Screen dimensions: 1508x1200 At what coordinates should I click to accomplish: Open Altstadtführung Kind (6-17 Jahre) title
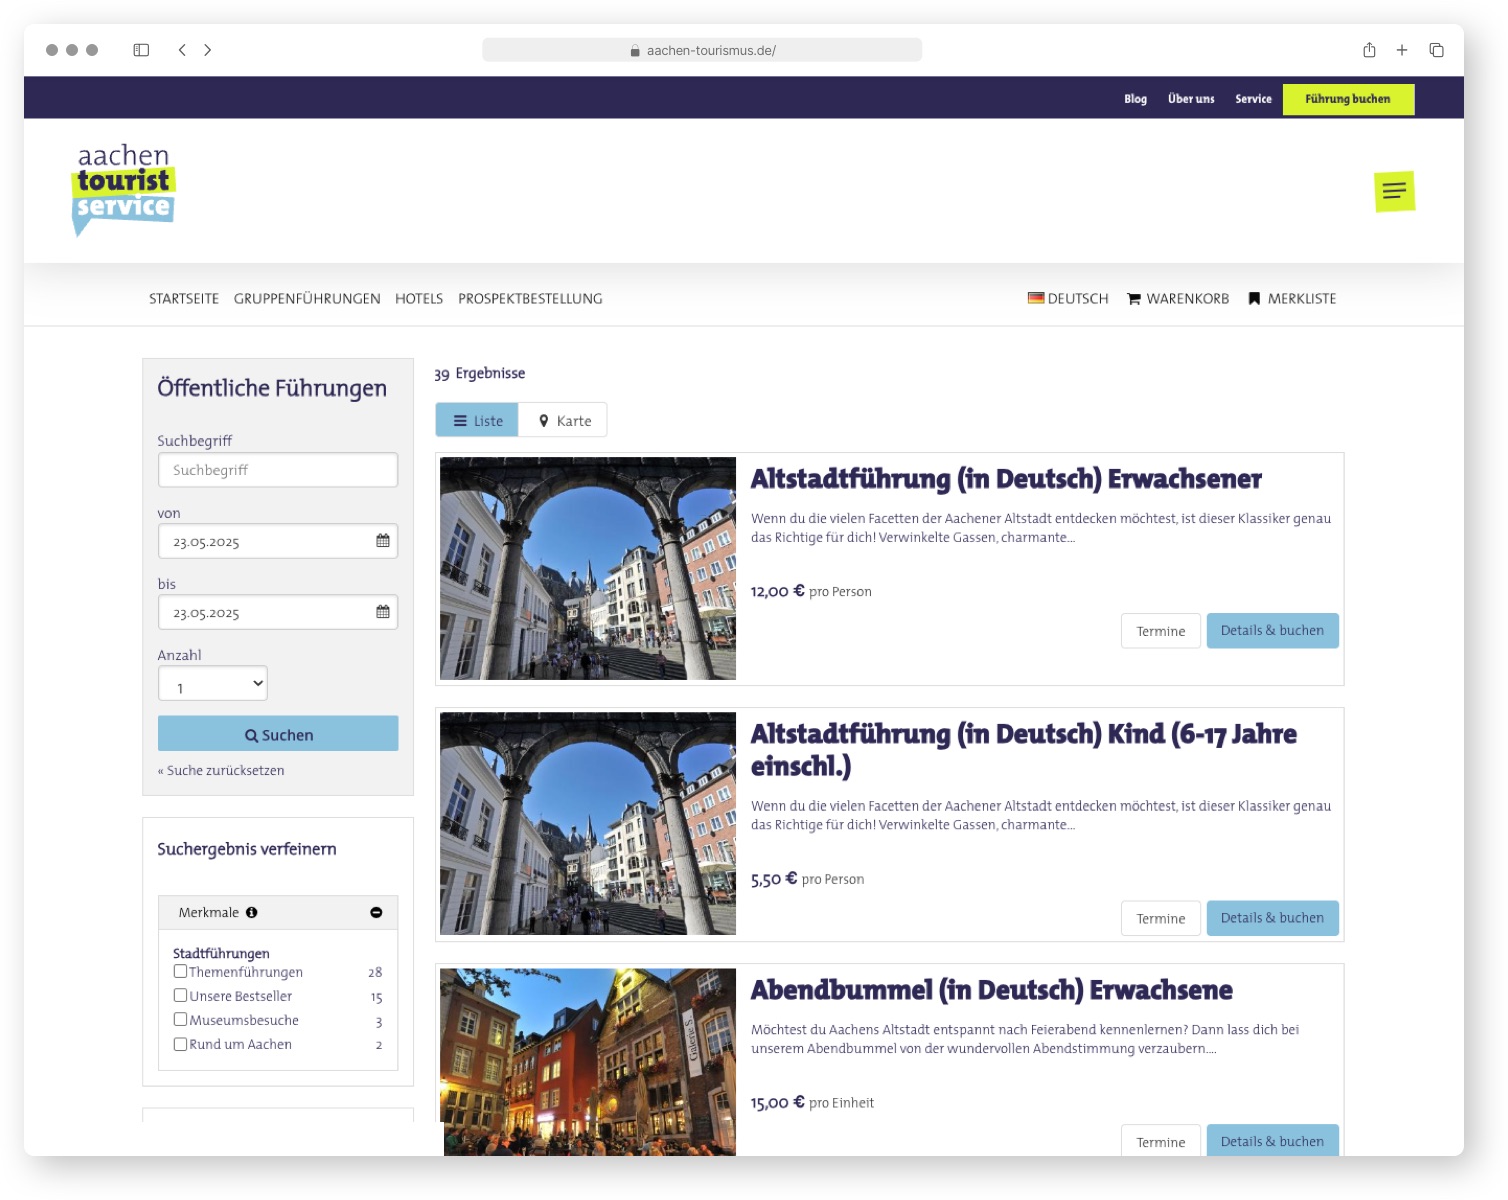(x=1024, y=750)
